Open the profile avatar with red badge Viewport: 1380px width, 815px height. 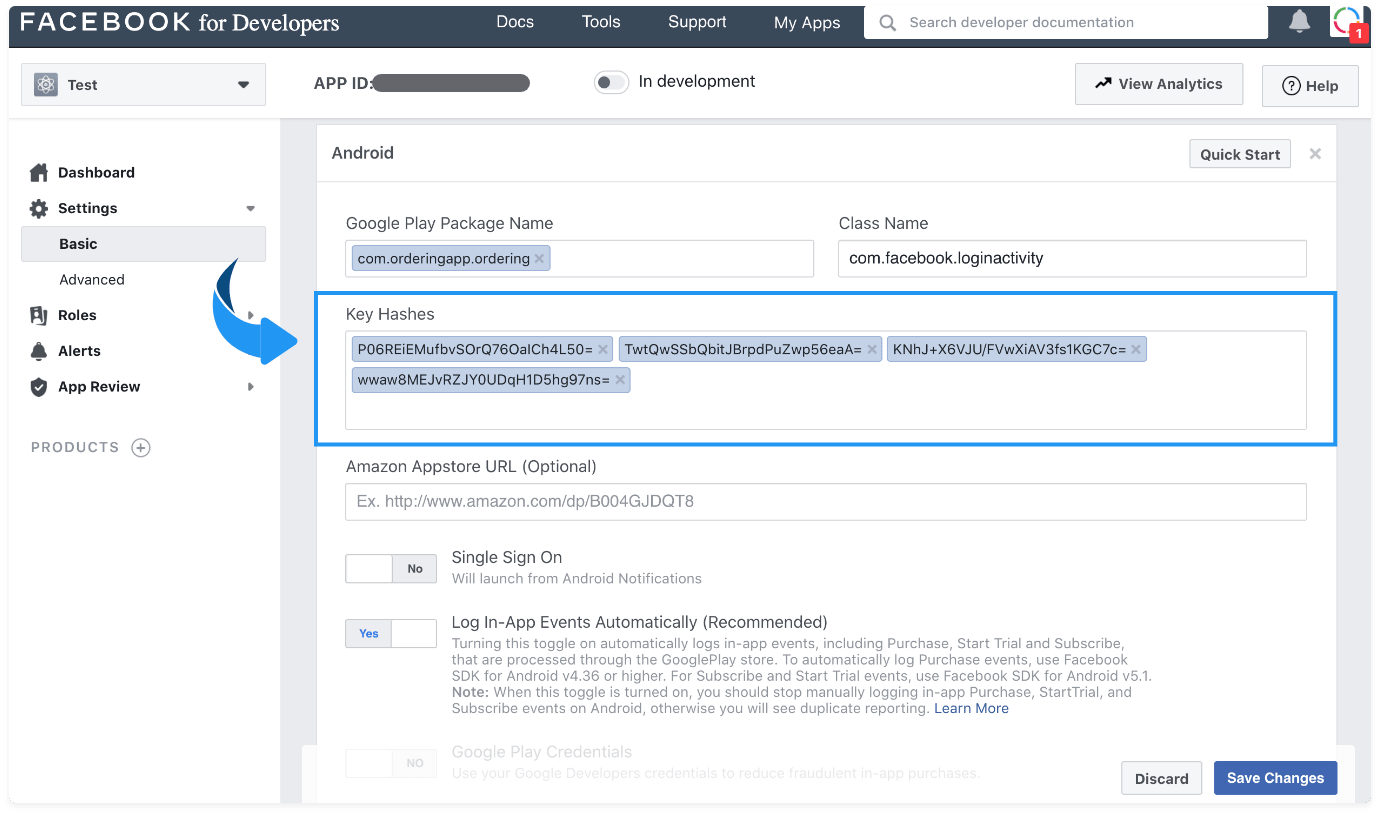click(1348, 21)
